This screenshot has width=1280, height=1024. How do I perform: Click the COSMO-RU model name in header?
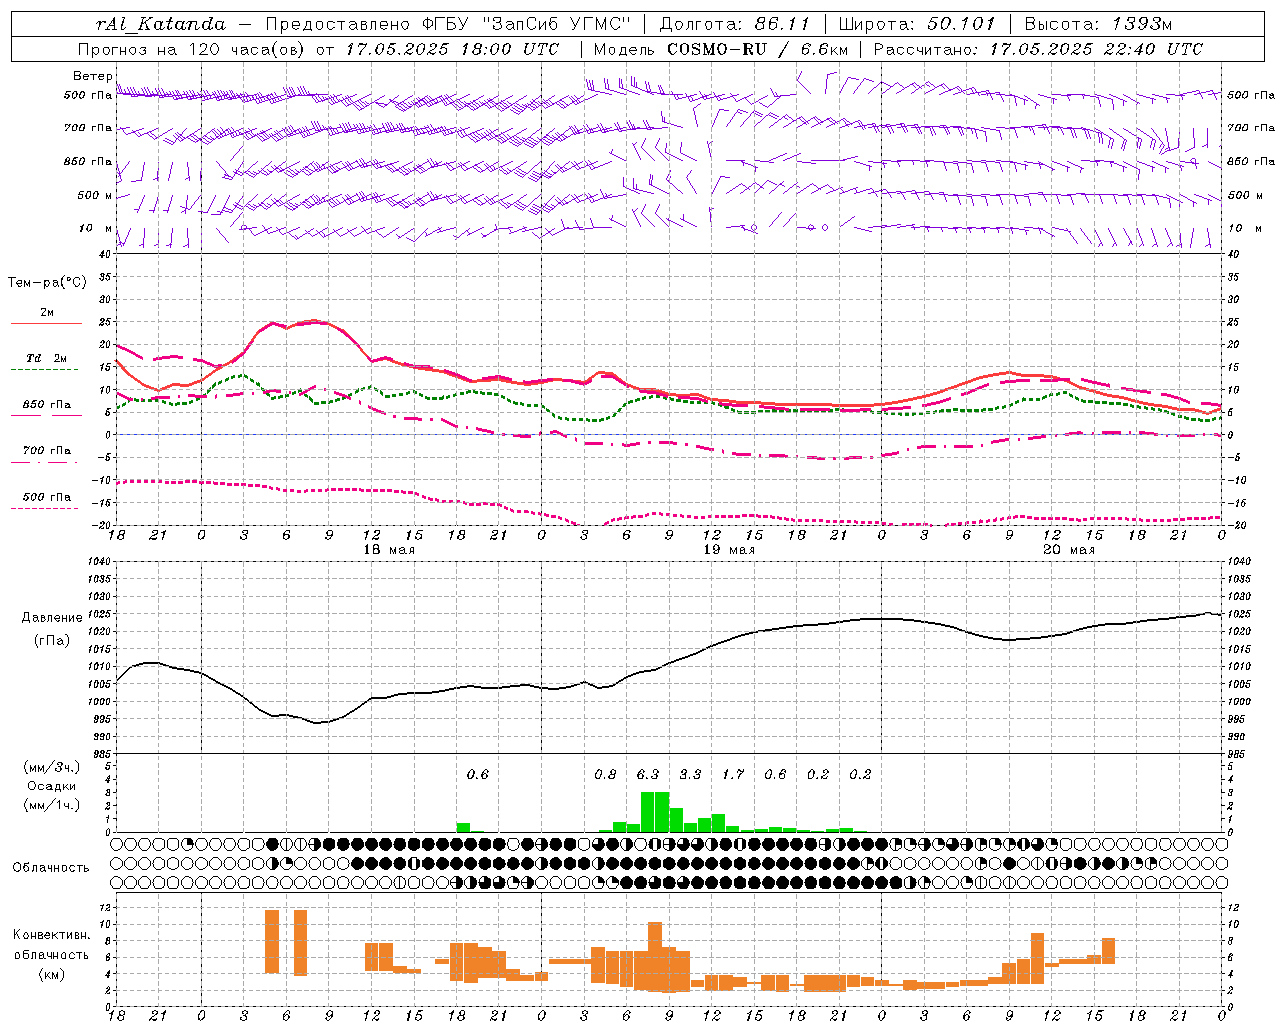pos(715,49)
